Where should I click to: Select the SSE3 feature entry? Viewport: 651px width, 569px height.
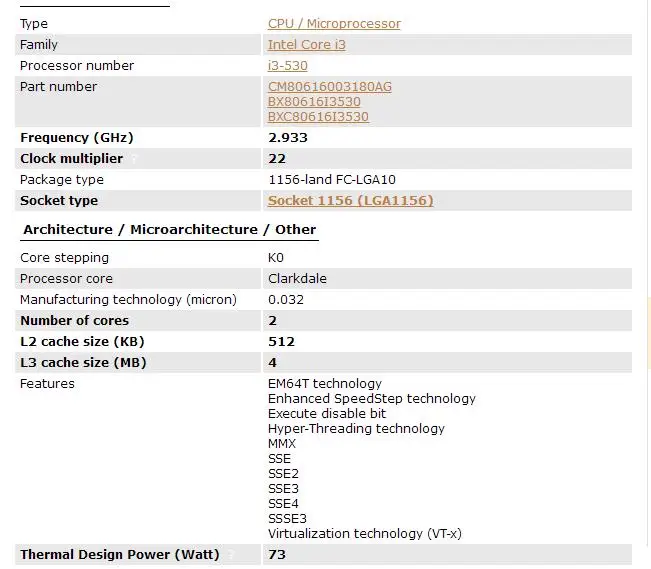(283, 488)
